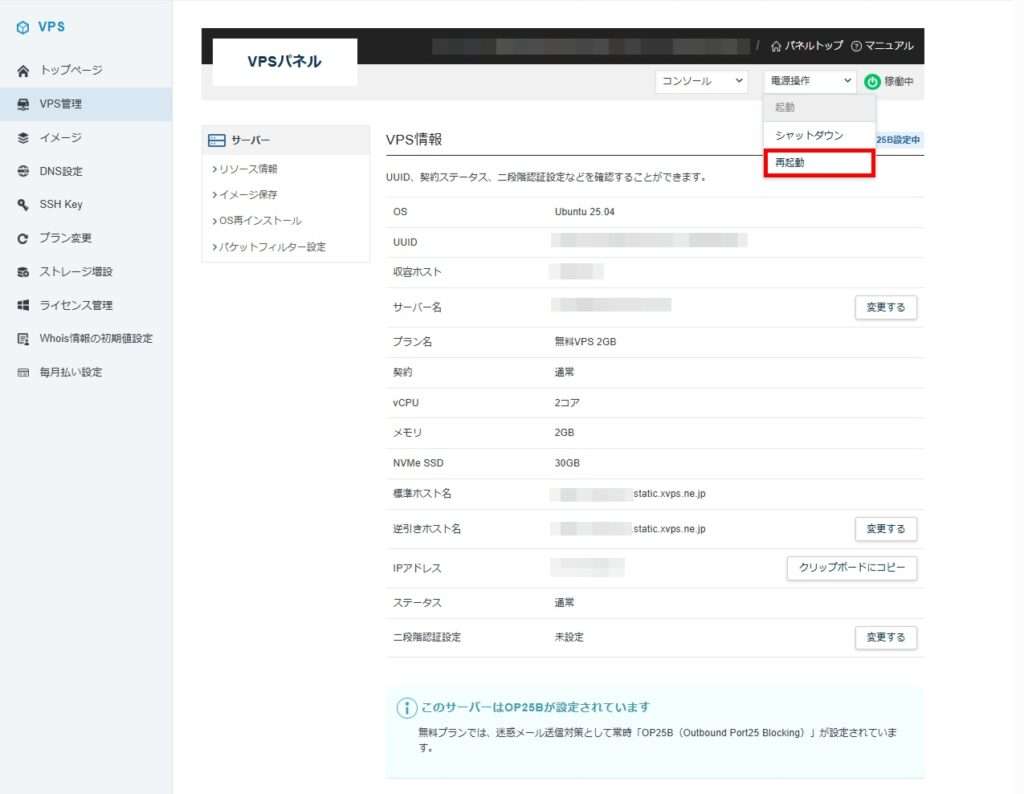Open パケットフィルター設定 in the server menu
The height and width of the screenshot is (794, 1024).
tap(272, 246)
